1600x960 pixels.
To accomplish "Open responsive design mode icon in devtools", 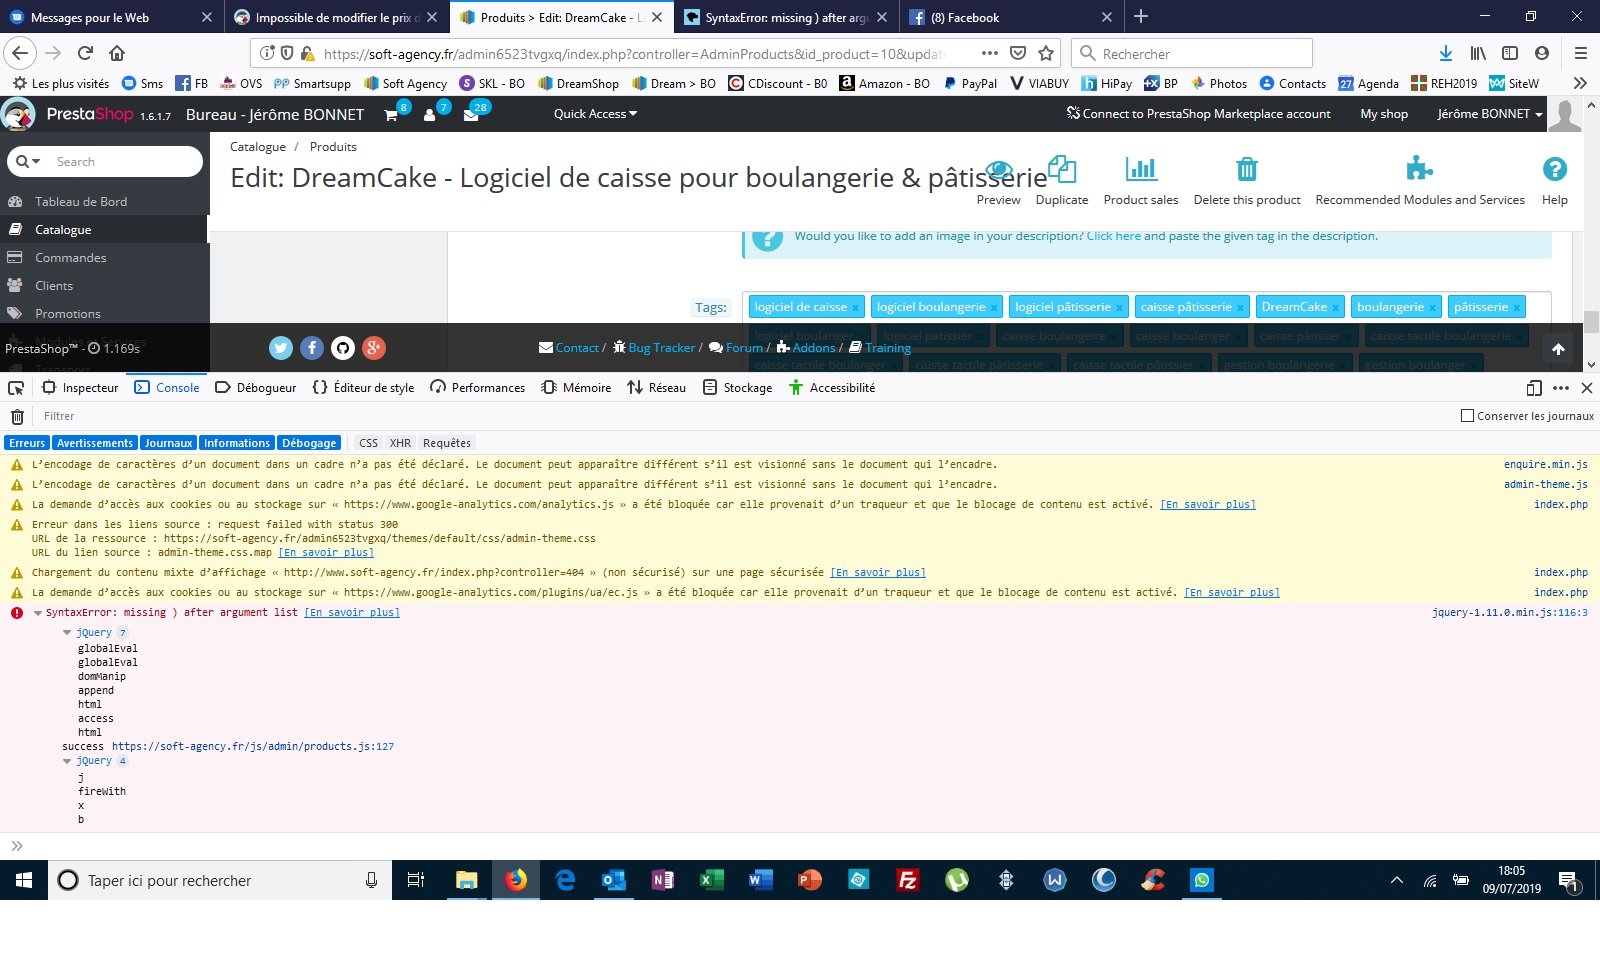I will tap(1534, 388).
